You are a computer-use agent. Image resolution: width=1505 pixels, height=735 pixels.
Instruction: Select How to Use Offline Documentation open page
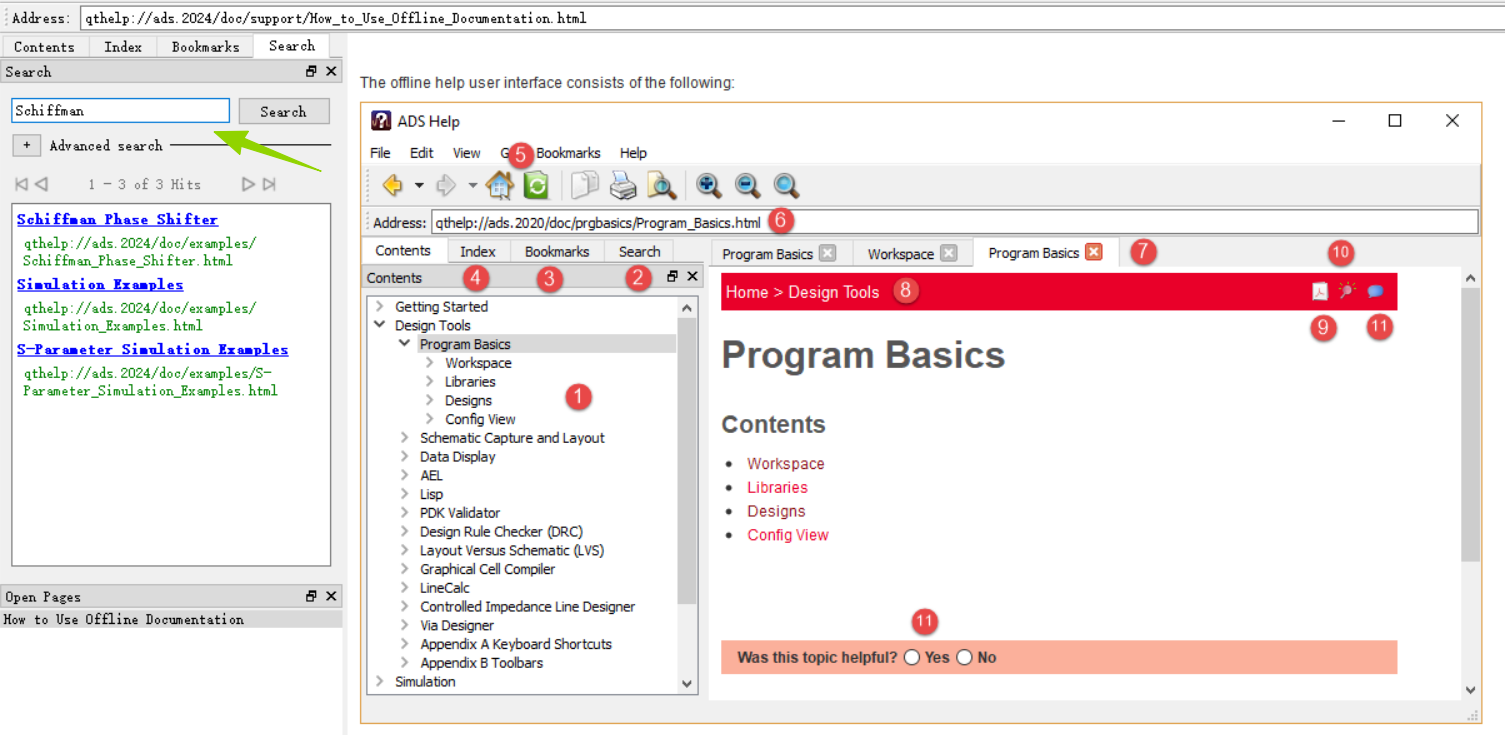pyautogui.click(x=171, y=619)
